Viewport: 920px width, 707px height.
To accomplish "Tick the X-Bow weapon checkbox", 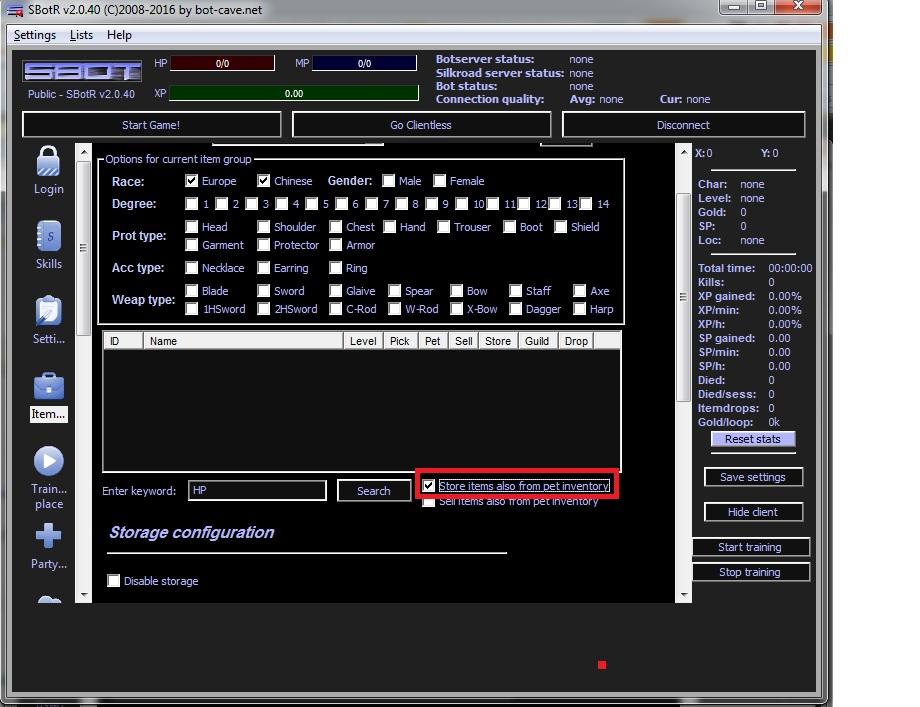I will [x=456, y=309].
